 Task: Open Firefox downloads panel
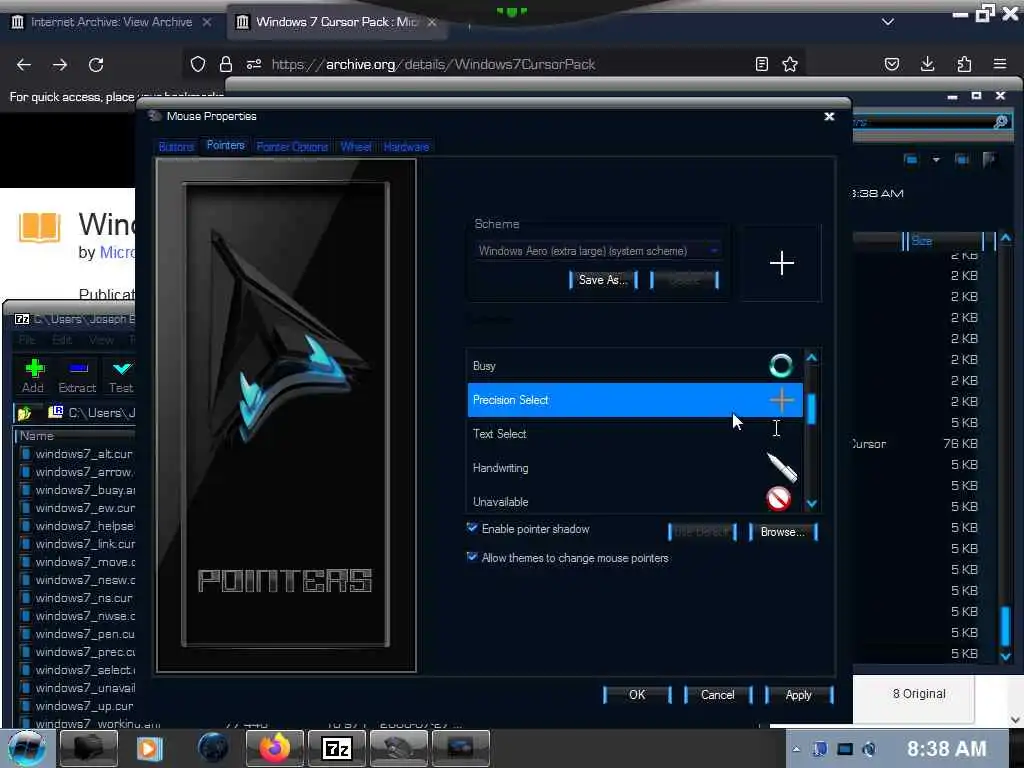coord(927,64)
